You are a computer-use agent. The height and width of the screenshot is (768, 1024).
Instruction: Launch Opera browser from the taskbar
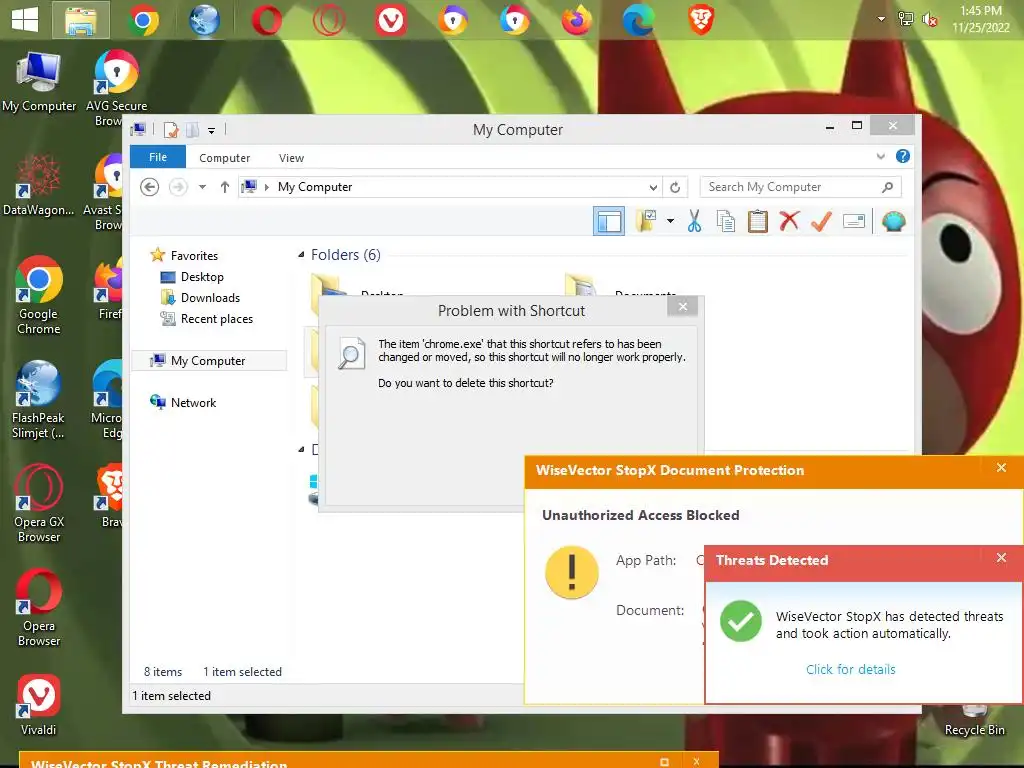(x=267, y=20)
